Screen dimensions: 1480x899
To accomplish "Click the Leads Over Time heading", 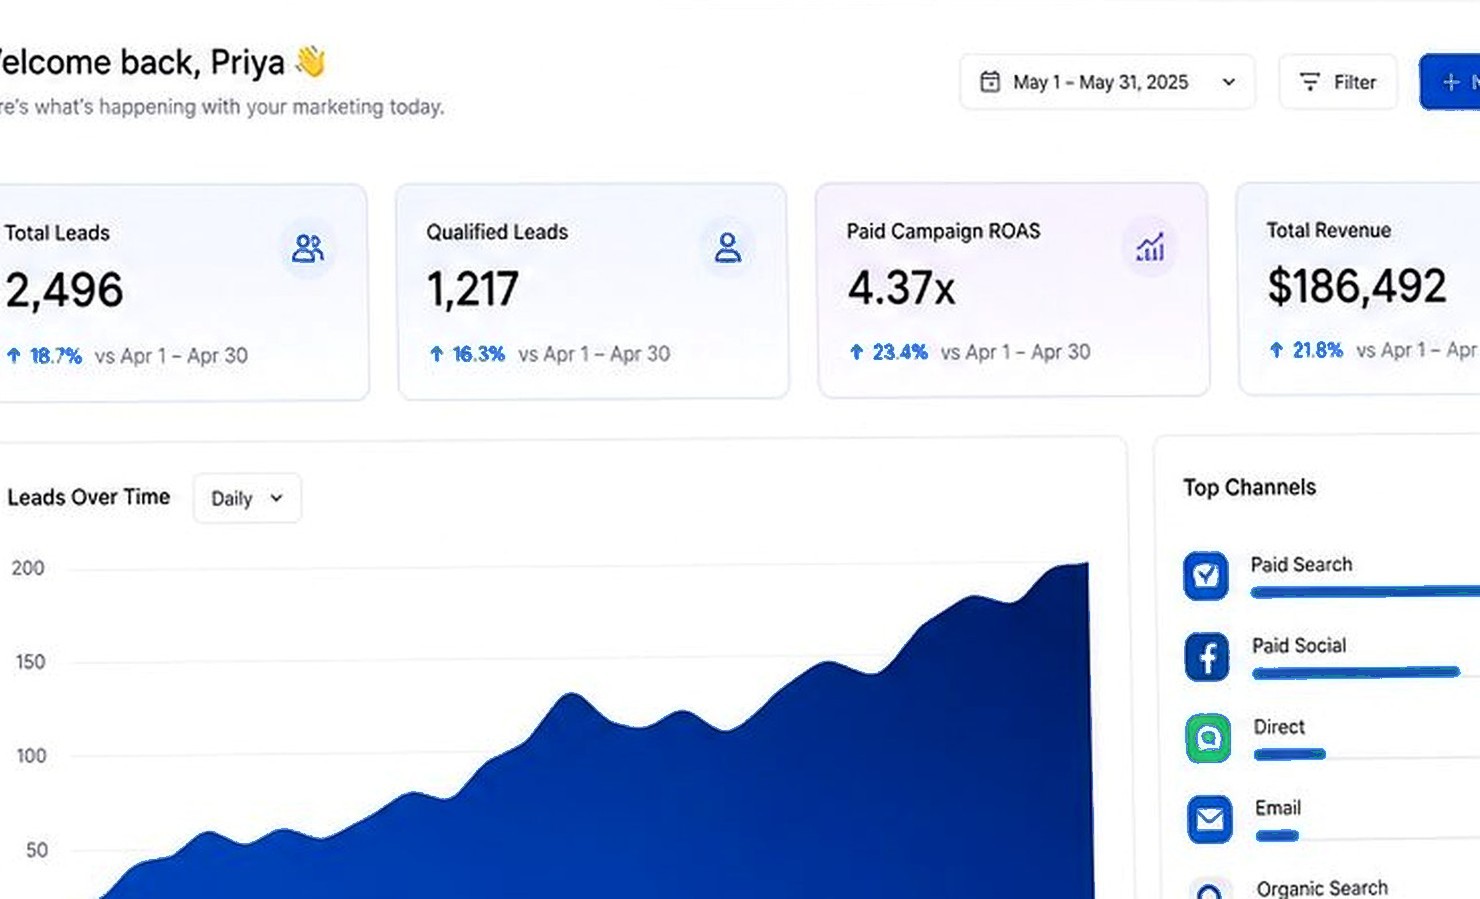I will pos(88,497).
